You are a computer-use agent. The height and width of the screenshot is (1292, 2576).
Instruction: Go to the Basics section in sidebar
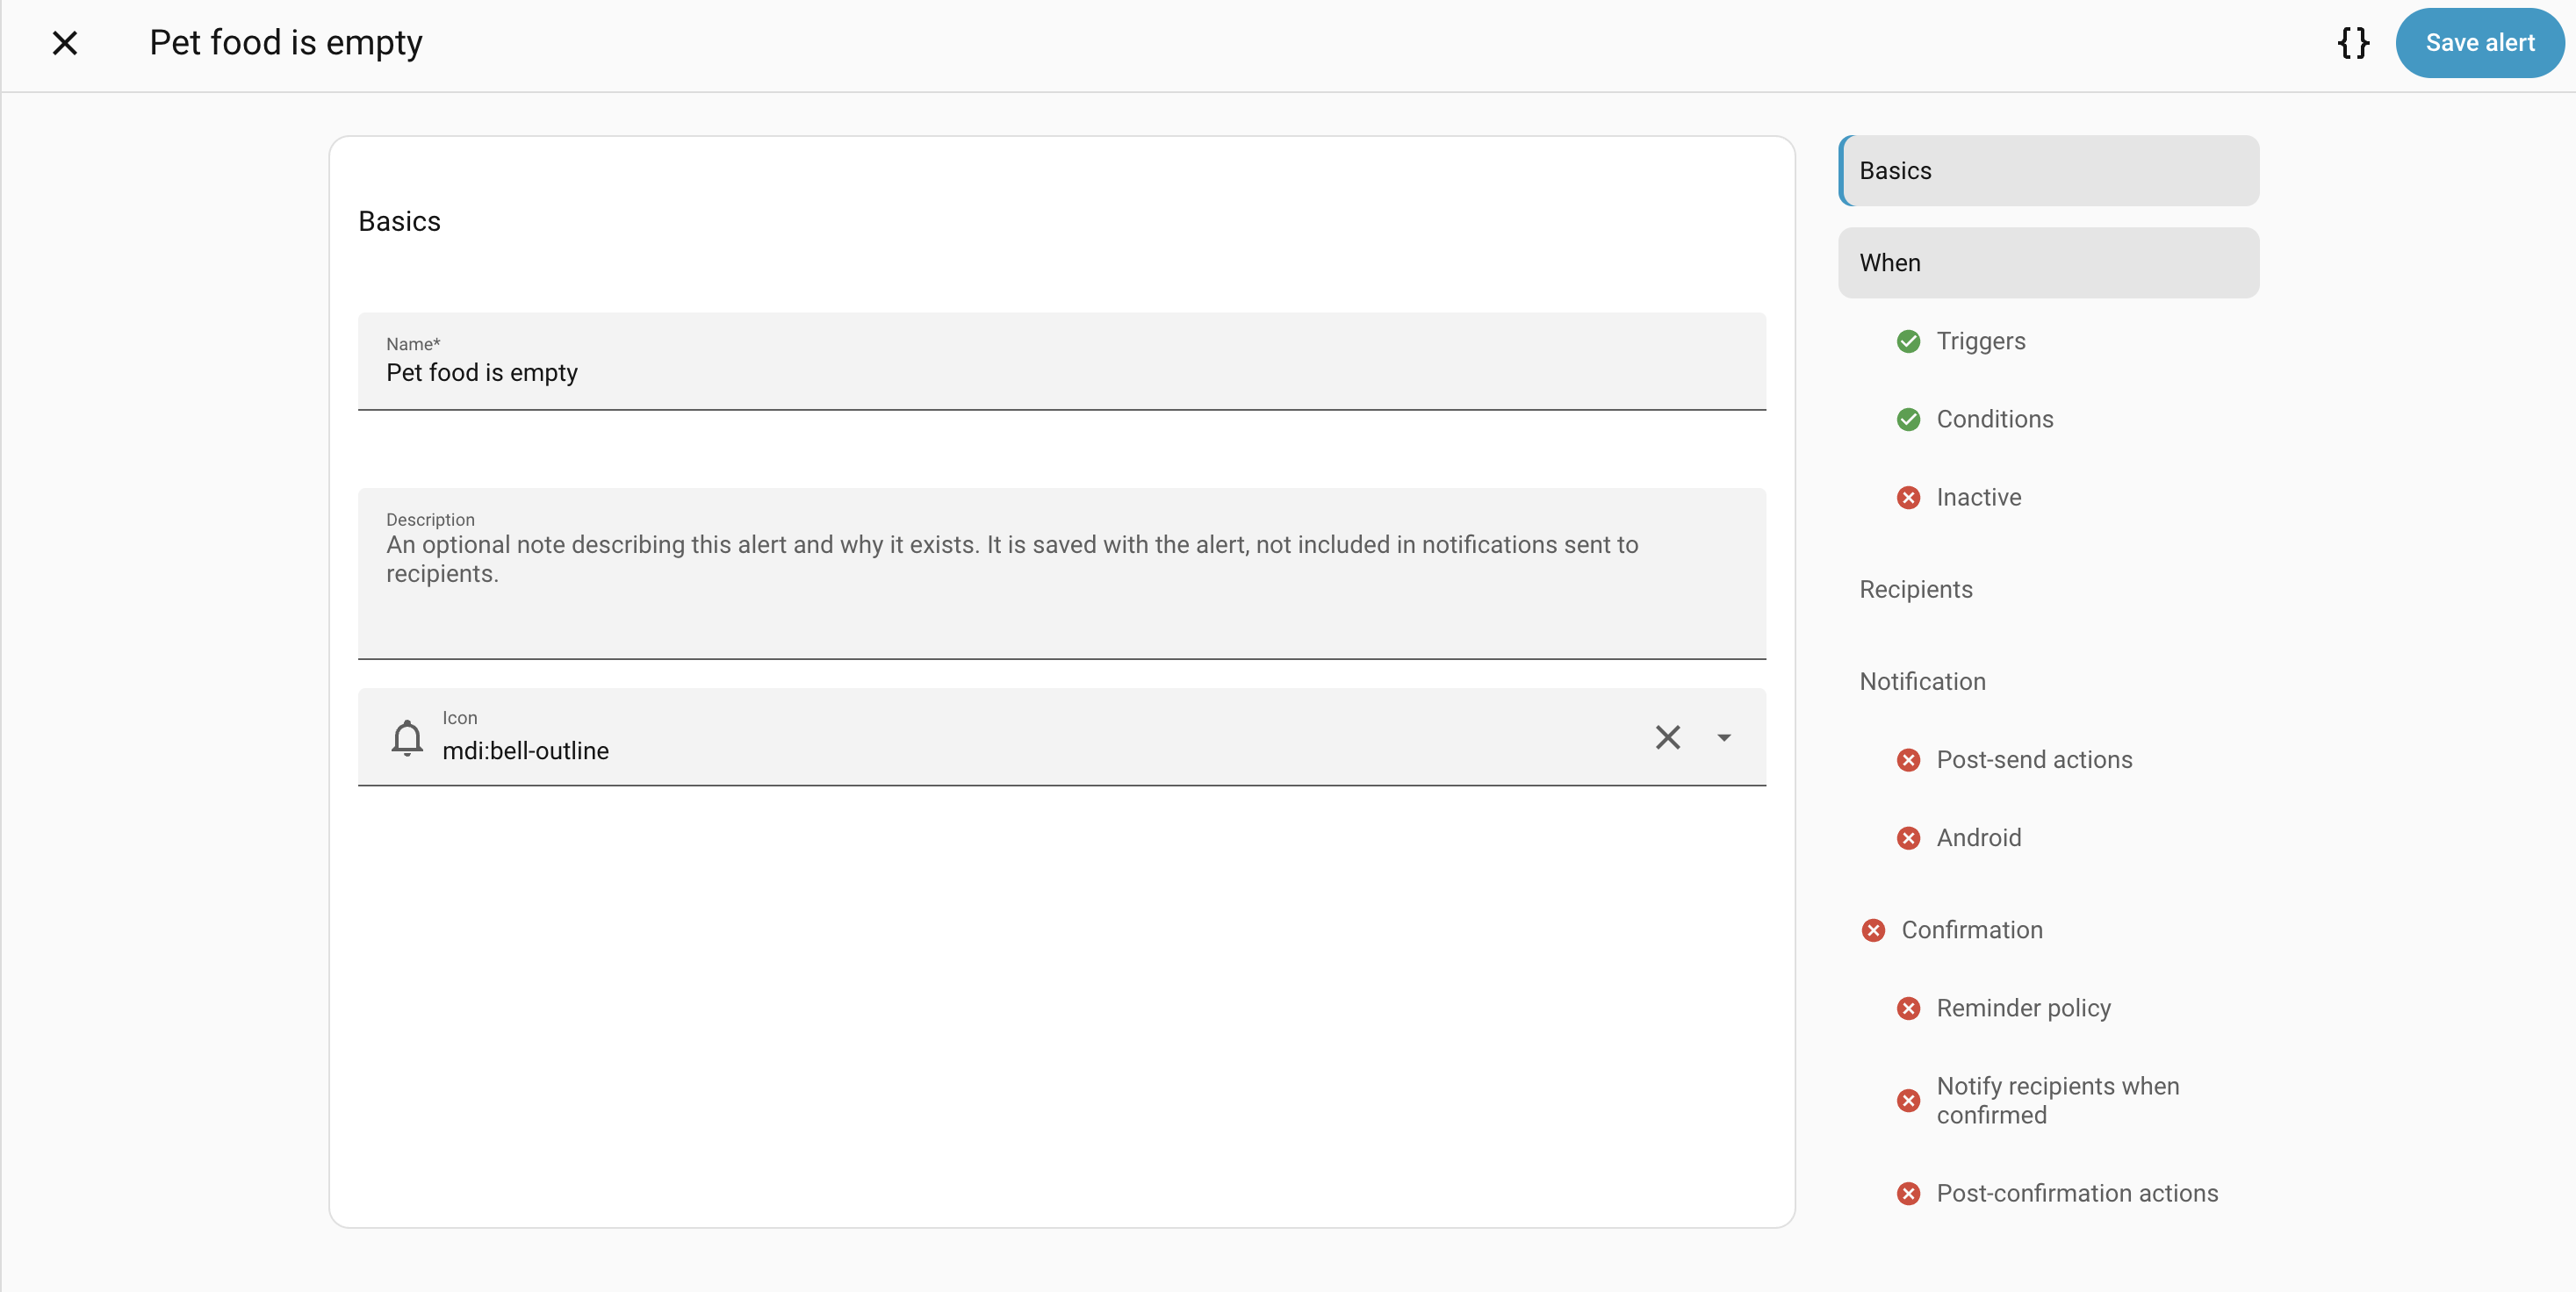2048,171
